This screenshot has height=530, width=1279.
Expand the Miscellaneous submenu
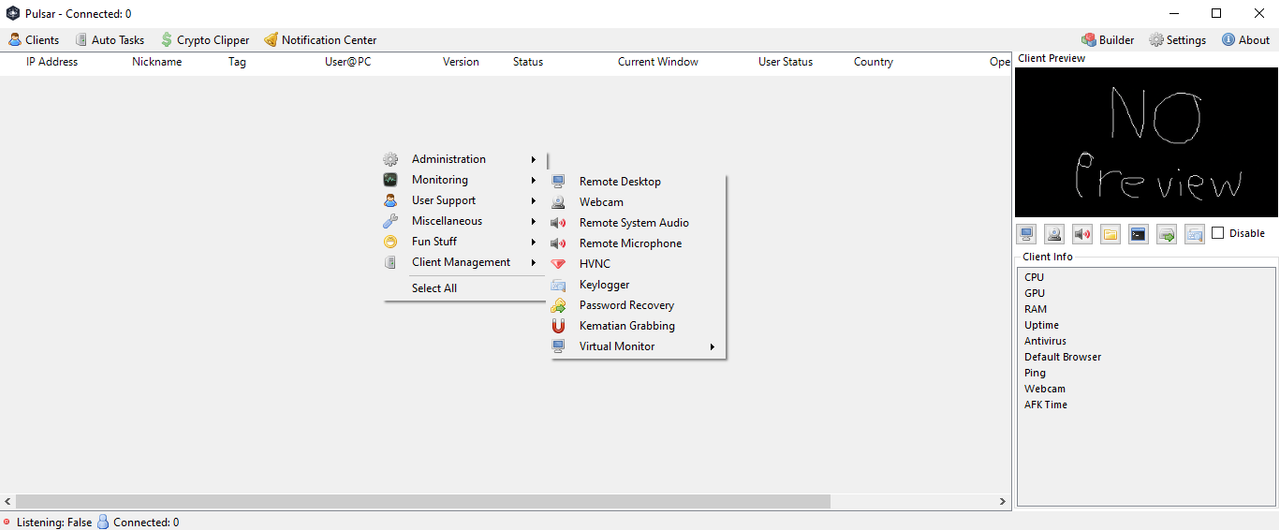pyautogui.click(x=464, y=221)
